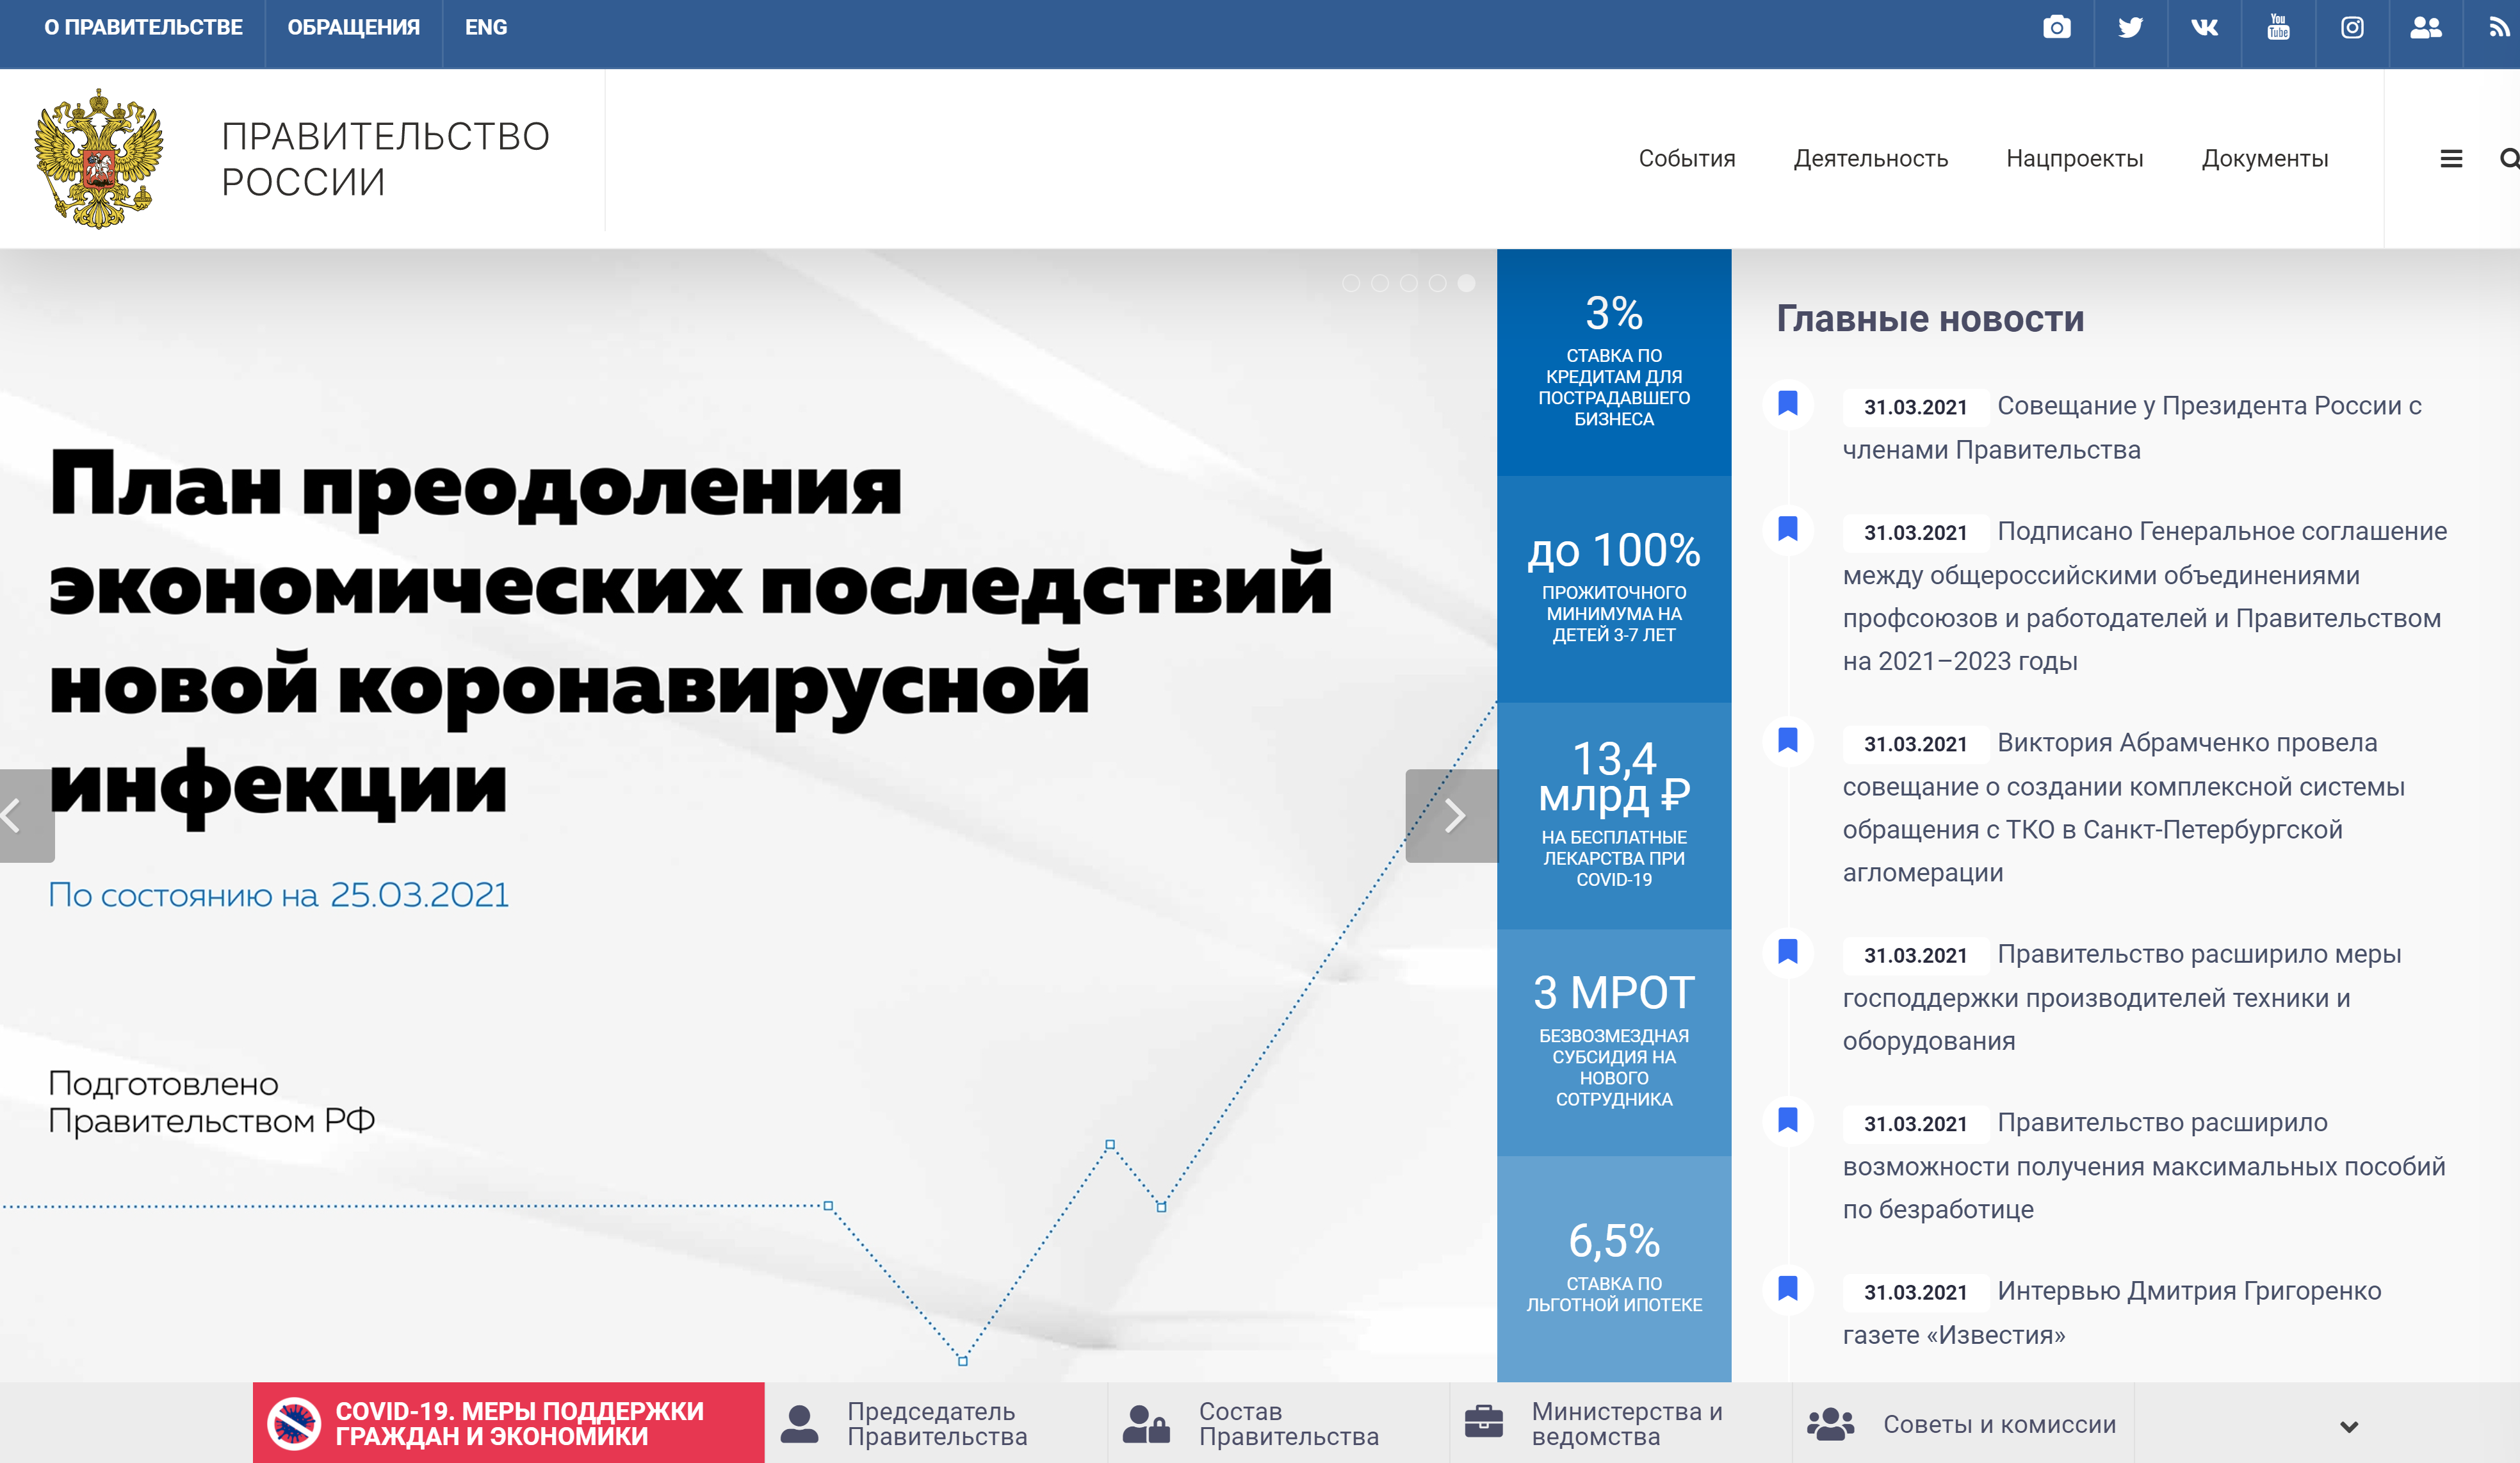The width and height of the screenshot is (2520, 1463).
Task: Click the group icon for Советы и комиссии
Action: (1830, 1423)
